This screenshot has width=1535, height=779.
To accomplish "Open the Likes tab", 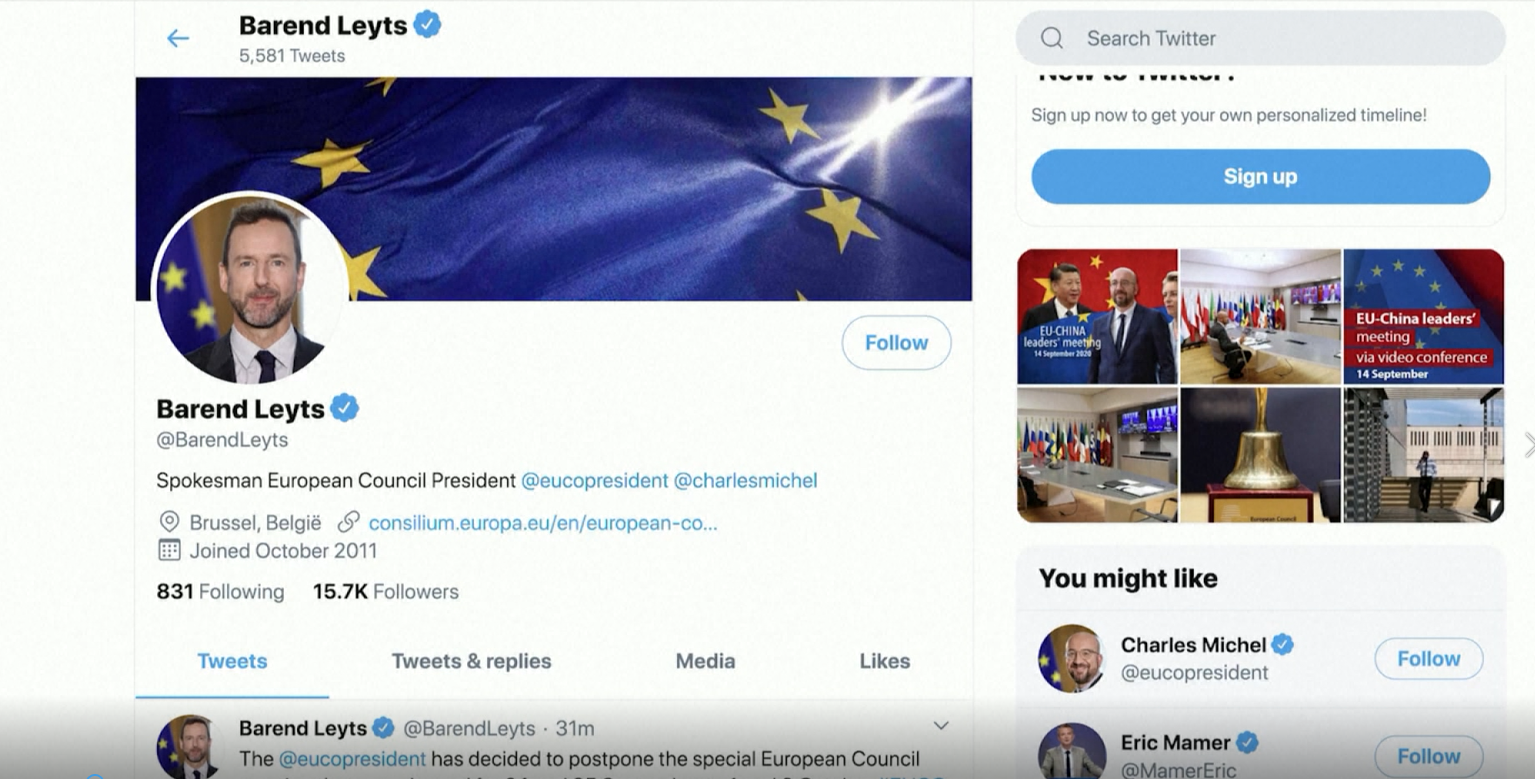I will coord(885,661).
